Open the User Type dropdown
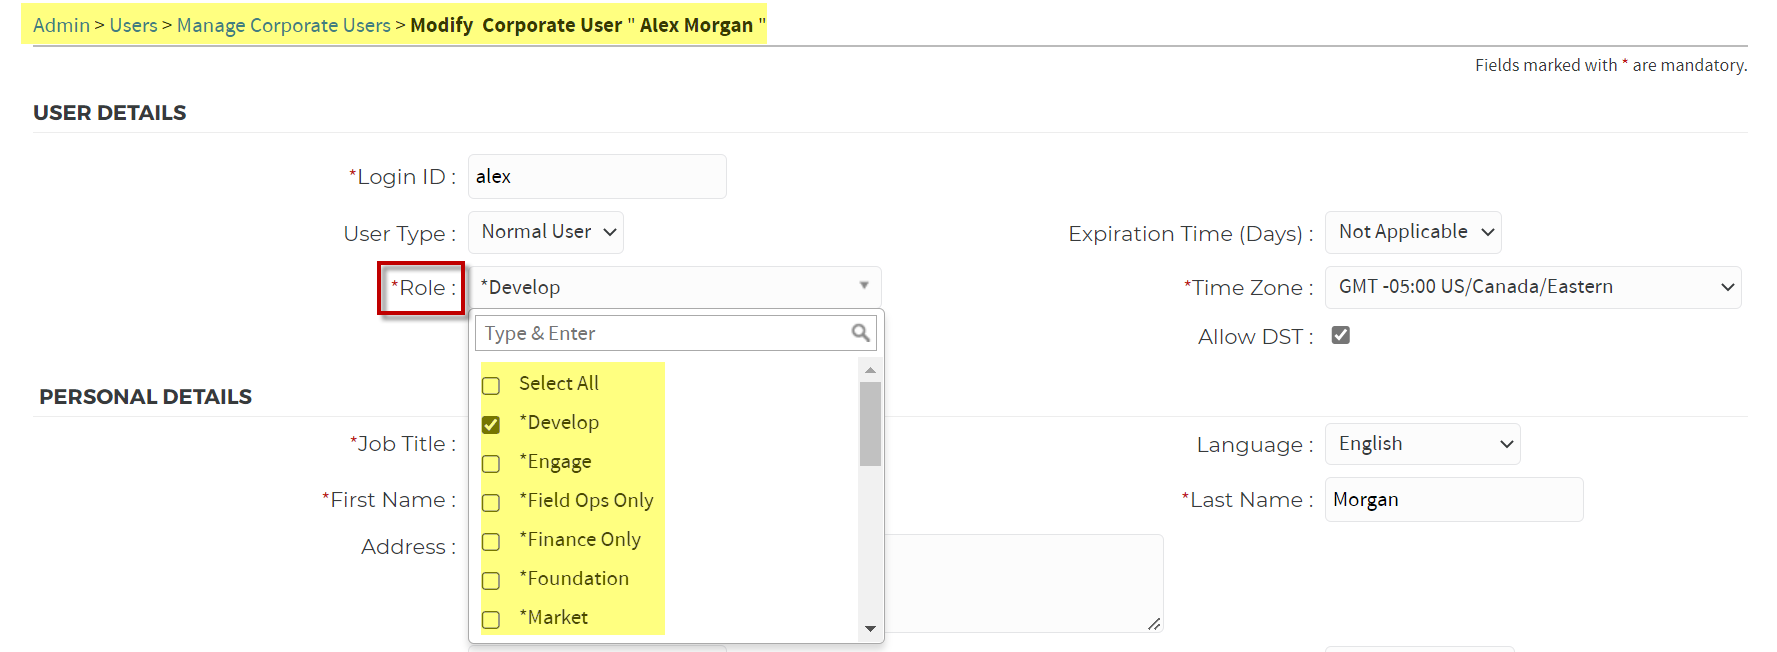 click(x=546, y=232)
